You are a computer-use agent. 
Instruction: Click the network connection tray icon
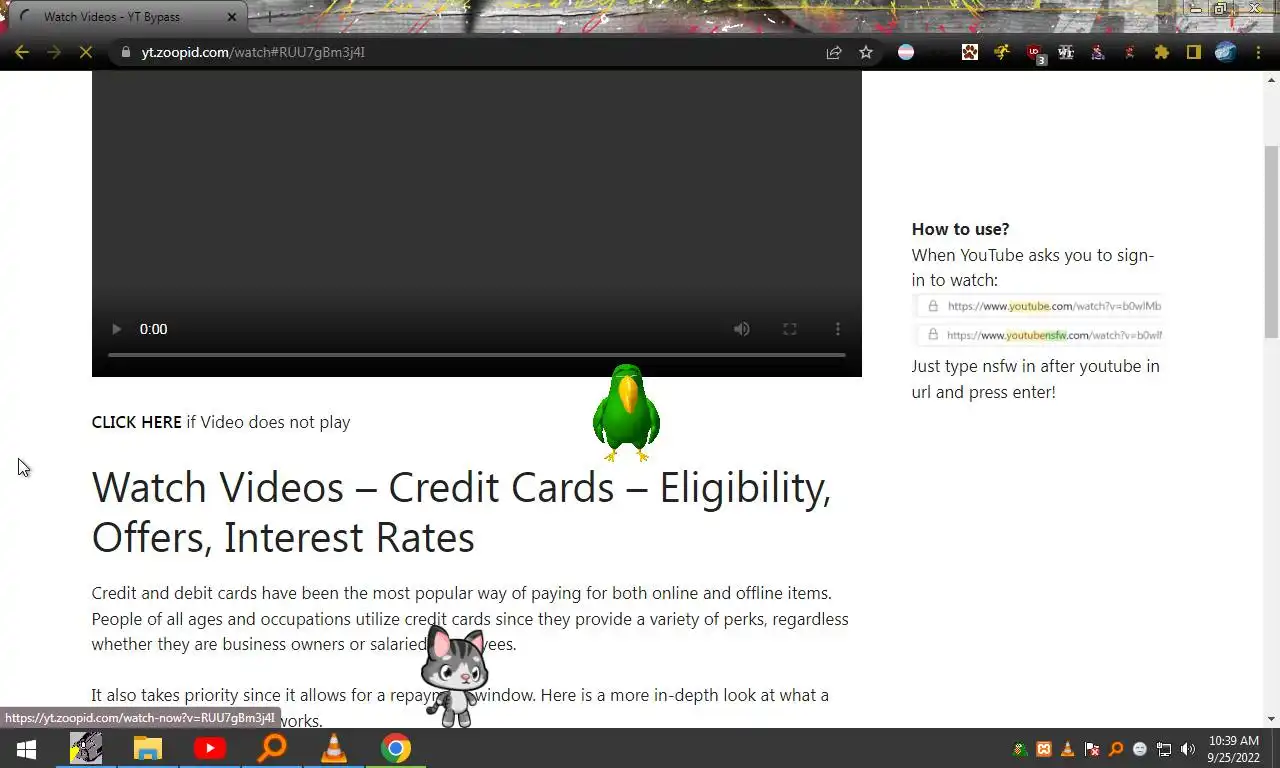point(1164,749)
